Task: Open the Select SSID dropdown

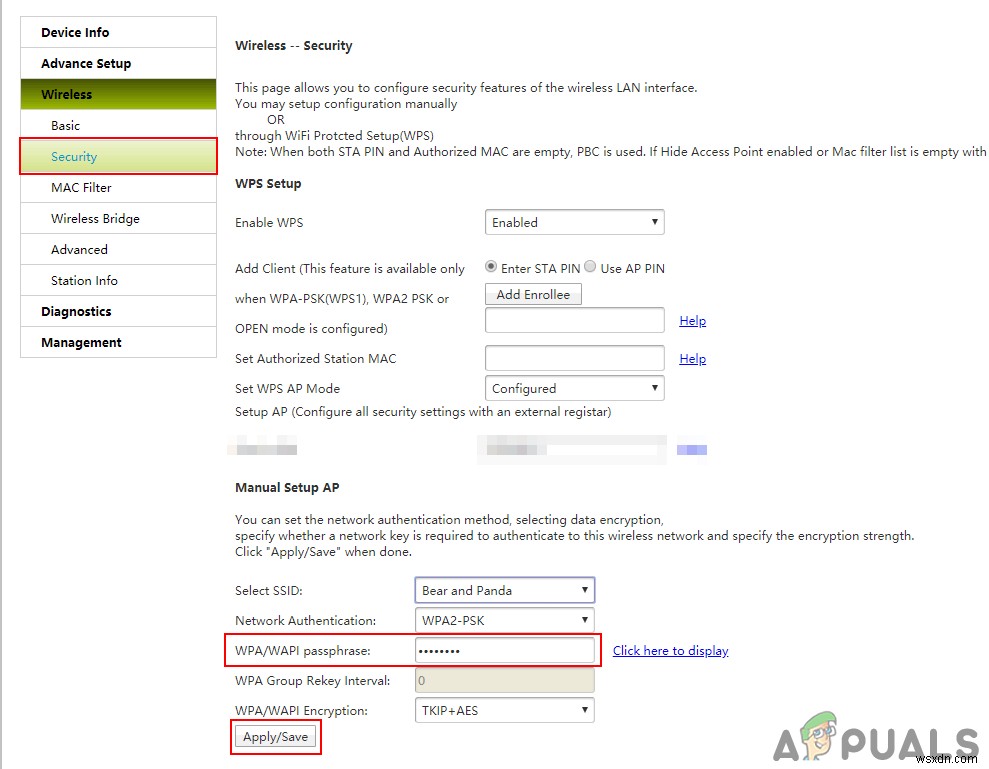Action: (504, 590)
